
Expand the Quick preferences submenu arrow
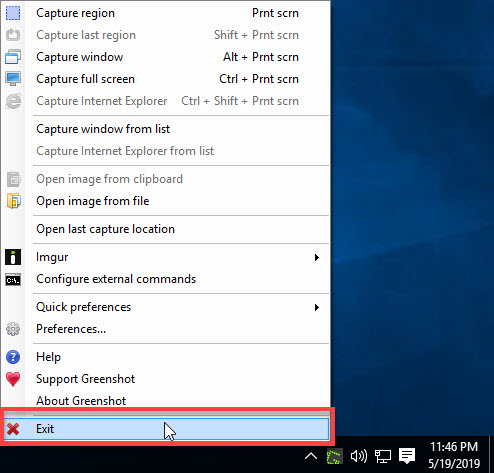point(317,307)
